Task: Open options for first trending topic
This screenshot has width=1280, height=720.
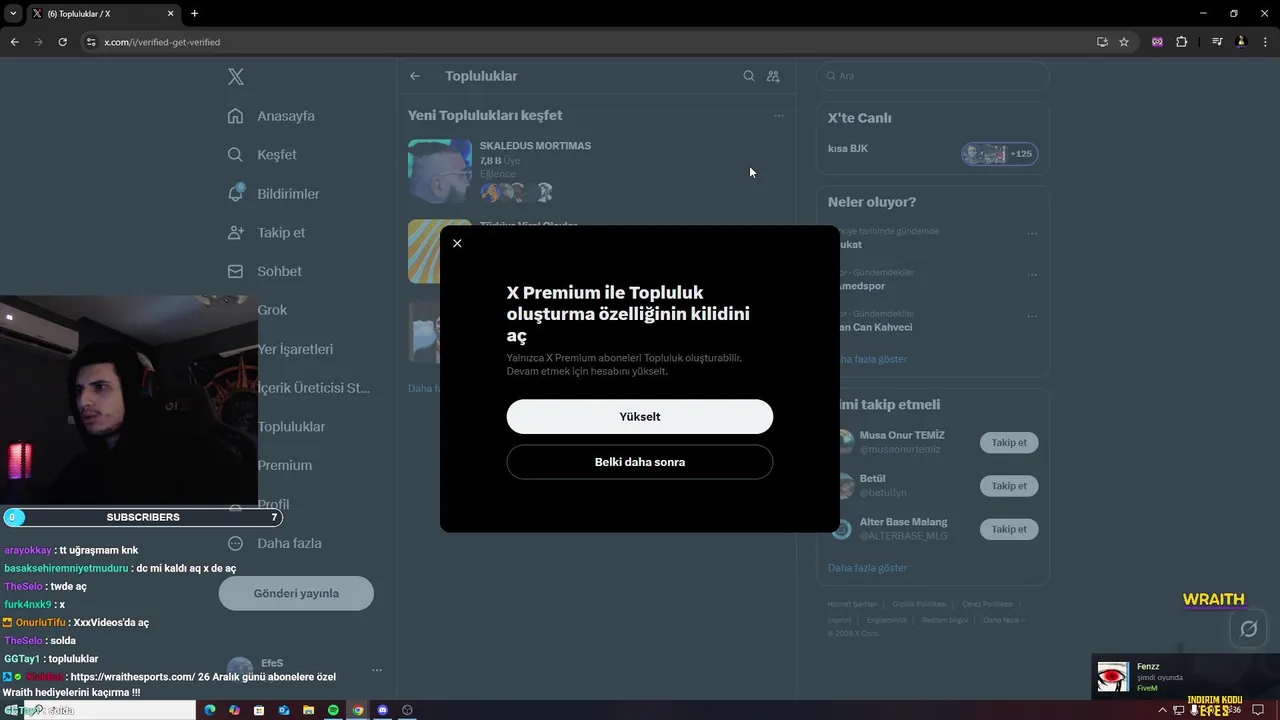Action: (x=1032, y=234)
